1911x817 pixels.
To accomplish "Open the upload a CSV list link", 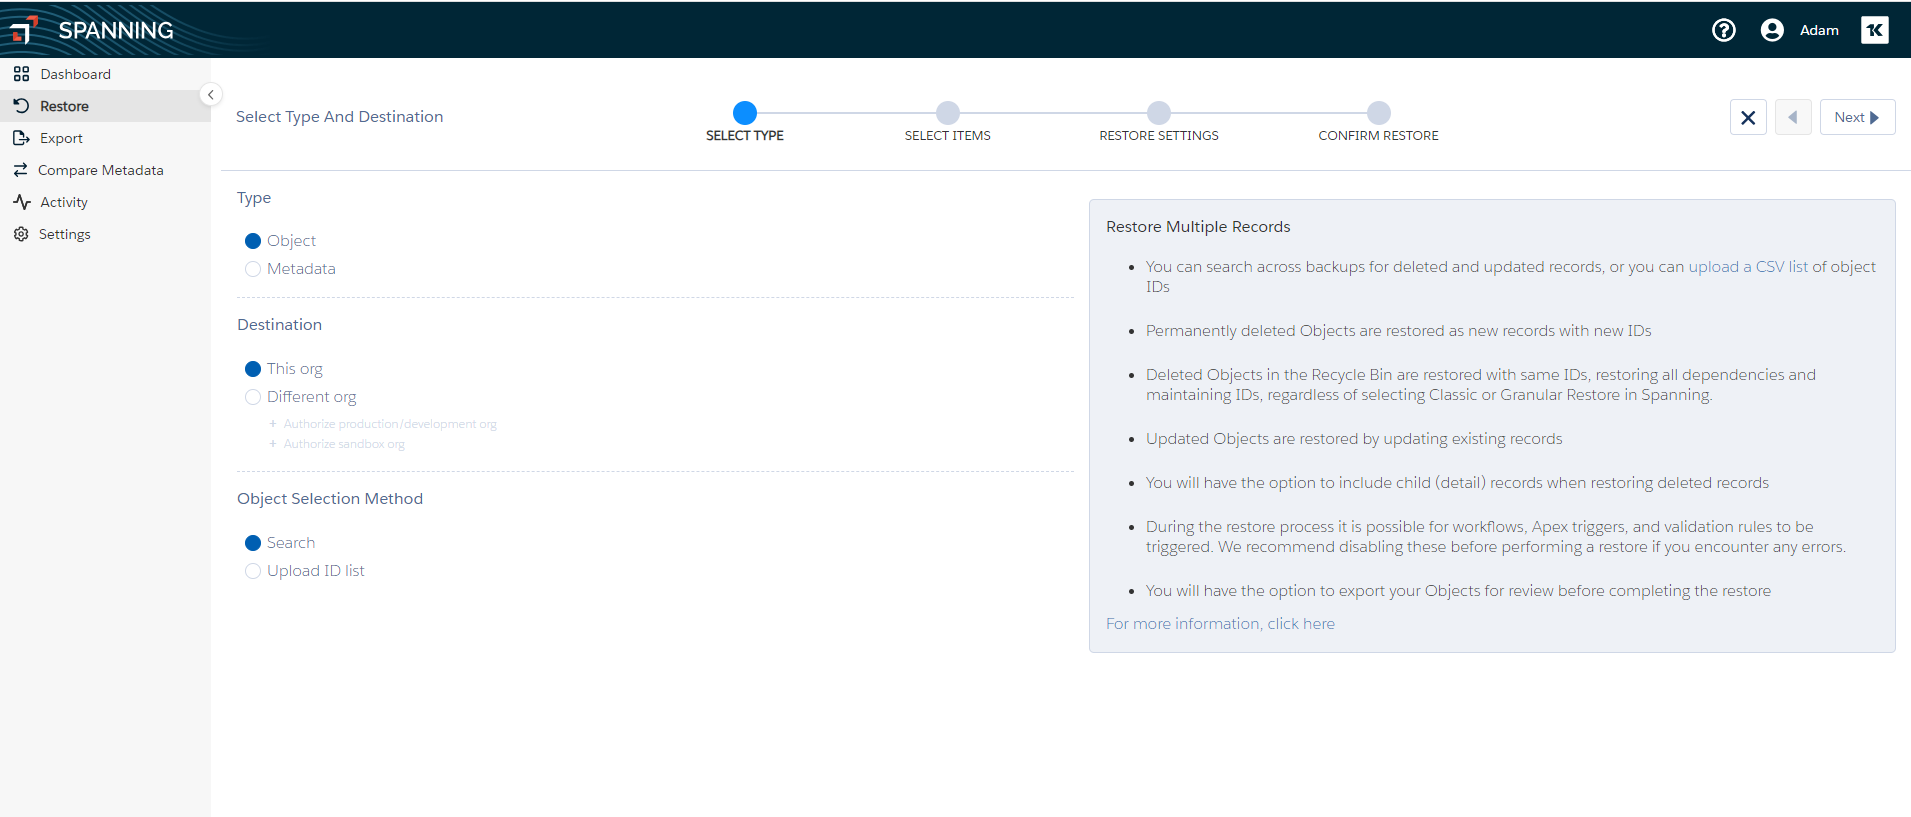I will coord(1748,267).
